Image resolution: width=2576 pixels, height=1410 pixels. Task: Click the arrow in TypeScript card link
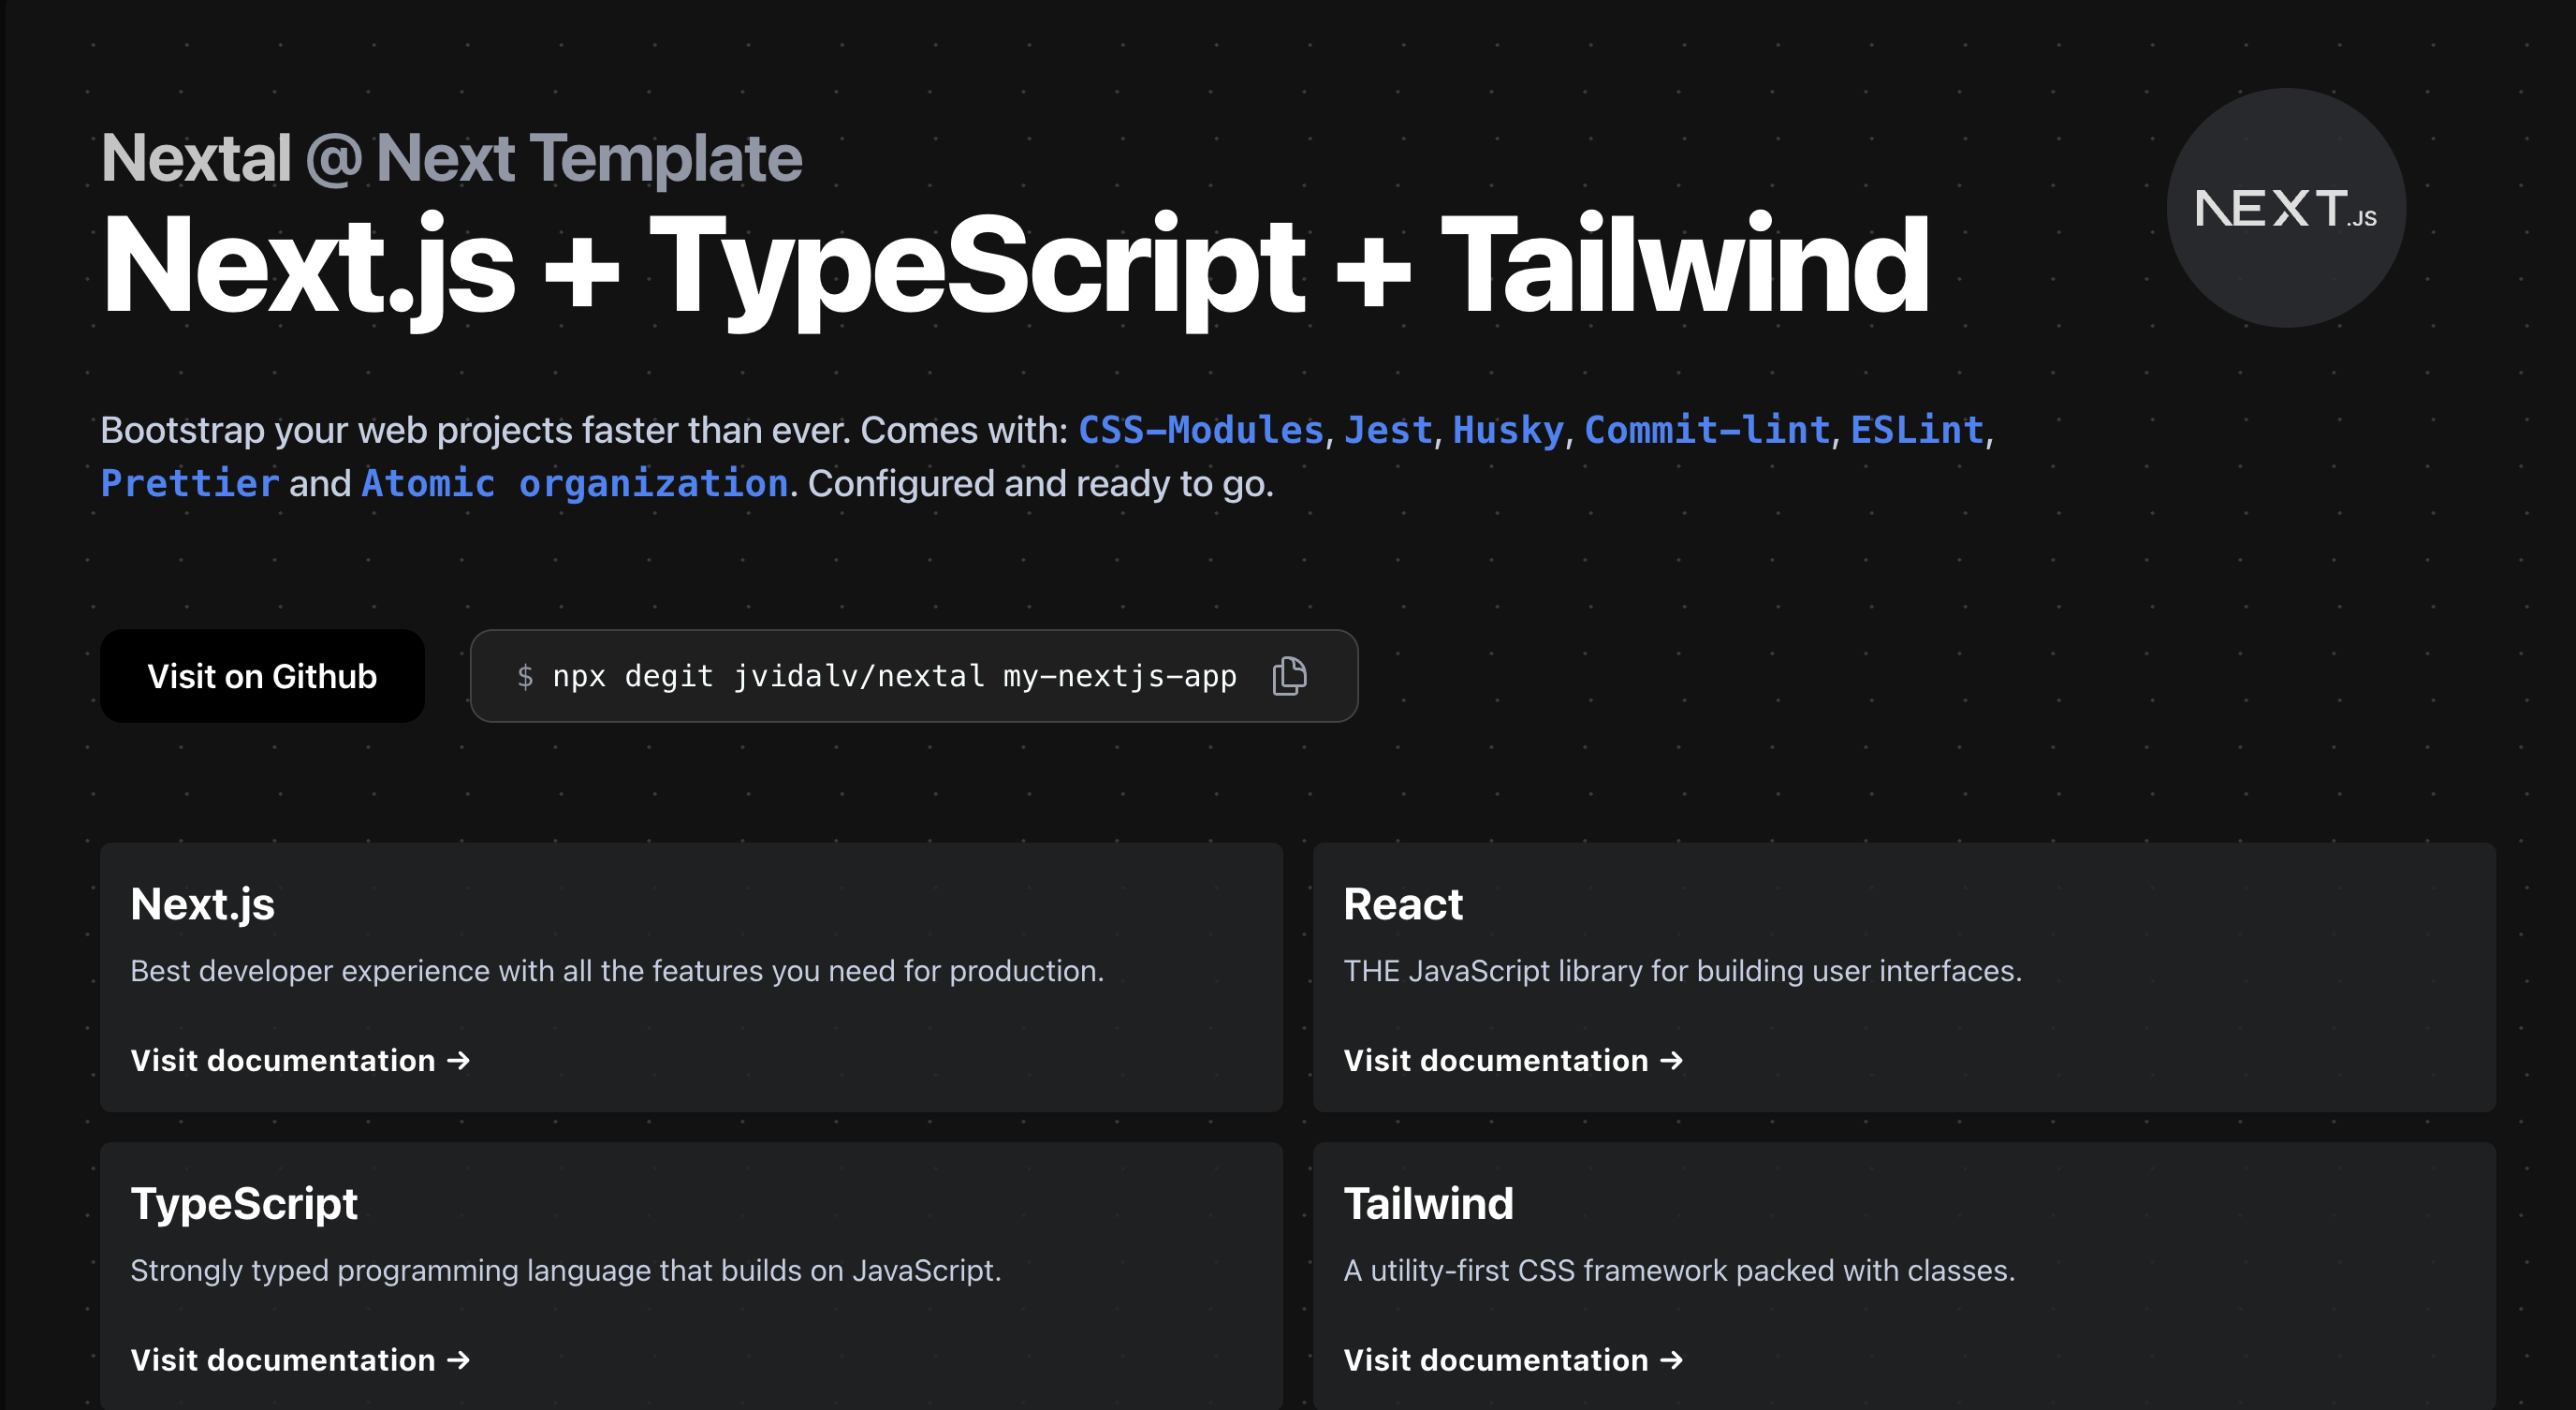point(459,1360)
